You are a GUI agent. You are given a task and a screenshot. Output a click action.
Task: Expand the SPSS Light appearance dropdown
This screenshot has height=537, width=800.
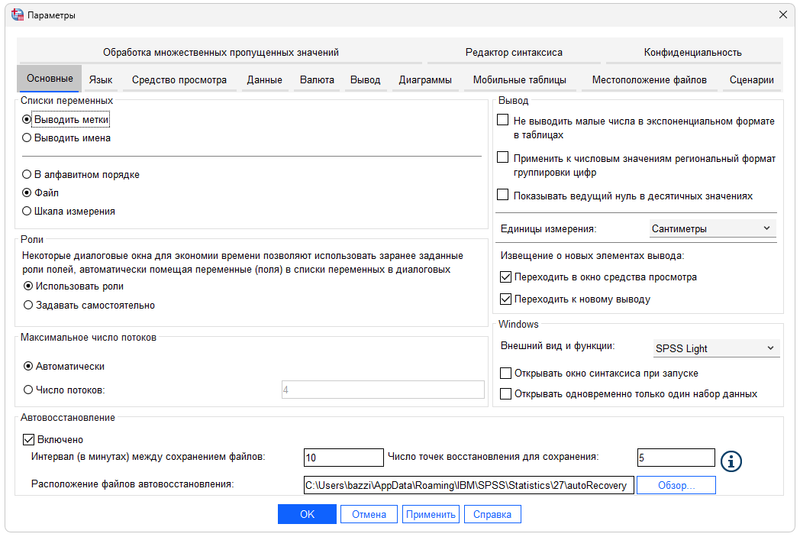(712, 348)
